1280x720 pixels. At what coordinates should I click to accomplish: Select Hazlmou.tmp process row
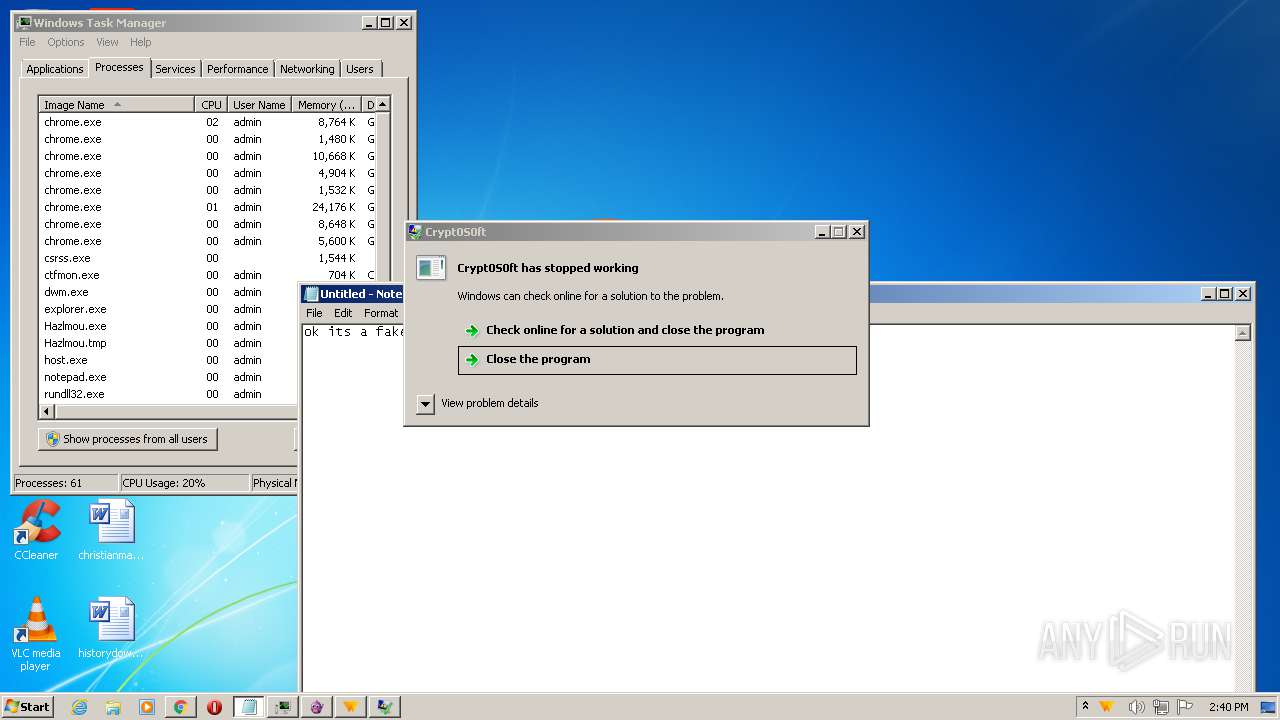[x=169, y=343]
